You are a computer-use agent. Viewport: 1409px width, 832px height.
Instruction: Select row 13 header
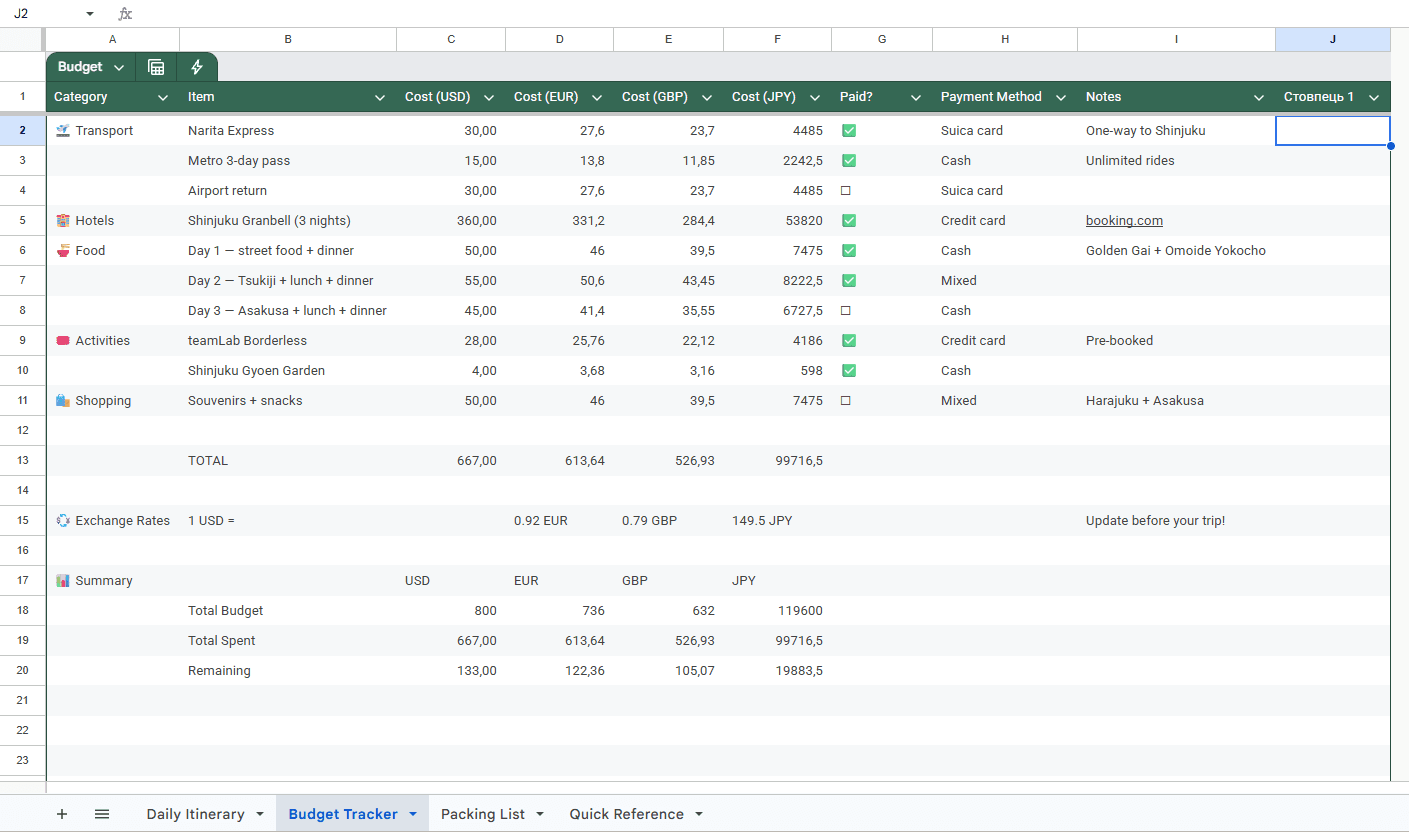tap(22, 461)
